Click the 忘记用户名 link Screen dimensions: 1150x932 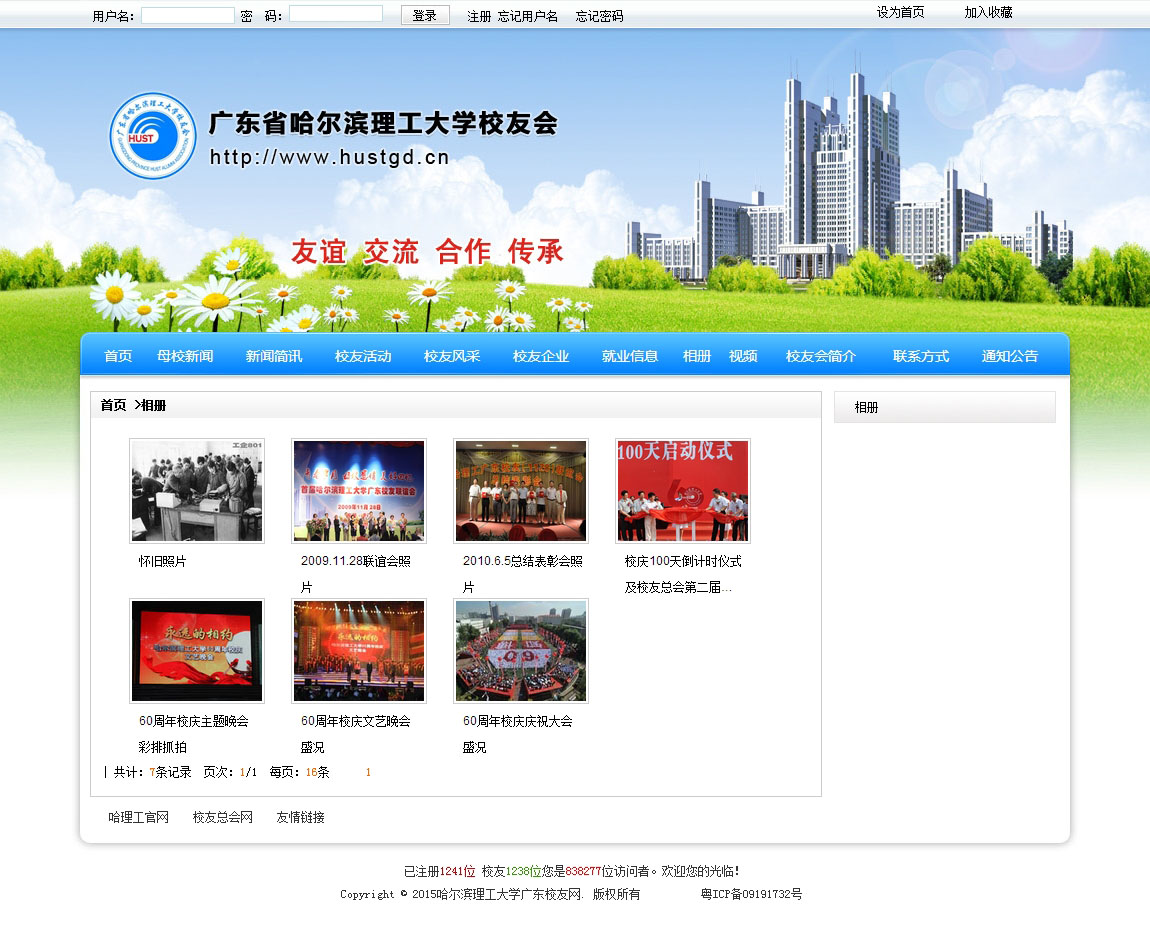click(x=528, y=16)
